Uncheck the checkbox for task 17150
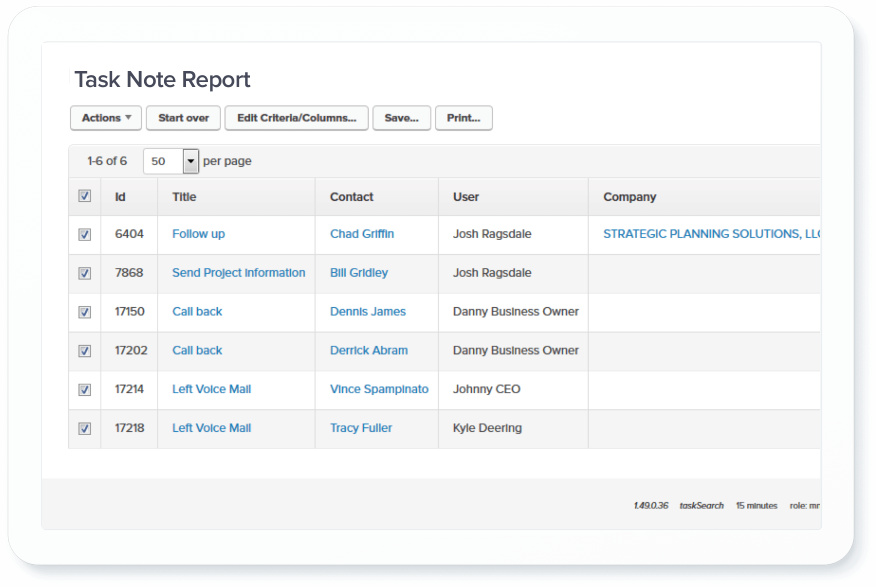The height and width of the screenshot is (587, 876). [84, 312]
